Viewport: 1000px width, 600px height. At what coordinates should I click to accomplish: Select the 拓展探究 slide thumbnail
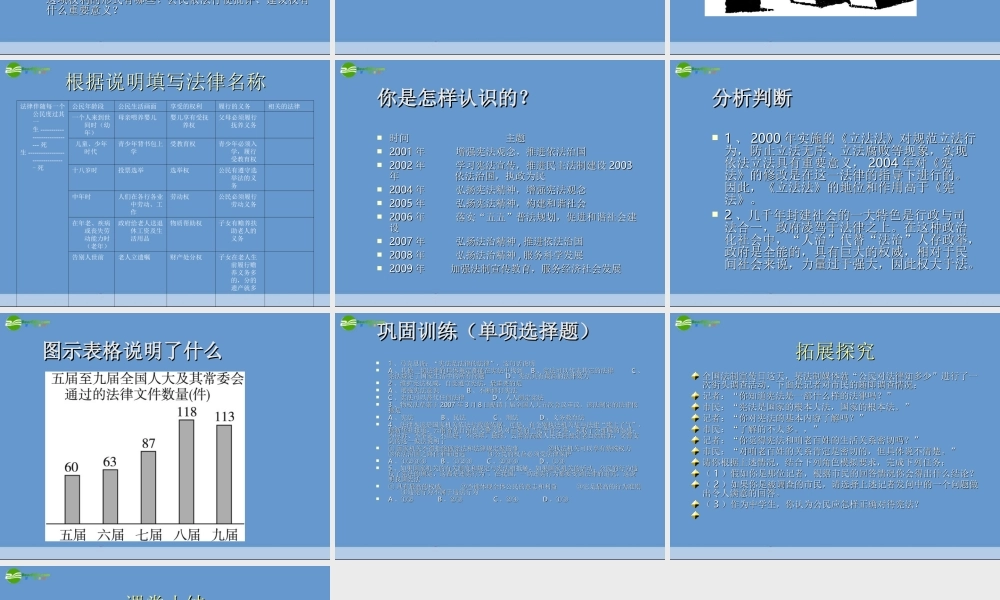click(x=835, y=435)
